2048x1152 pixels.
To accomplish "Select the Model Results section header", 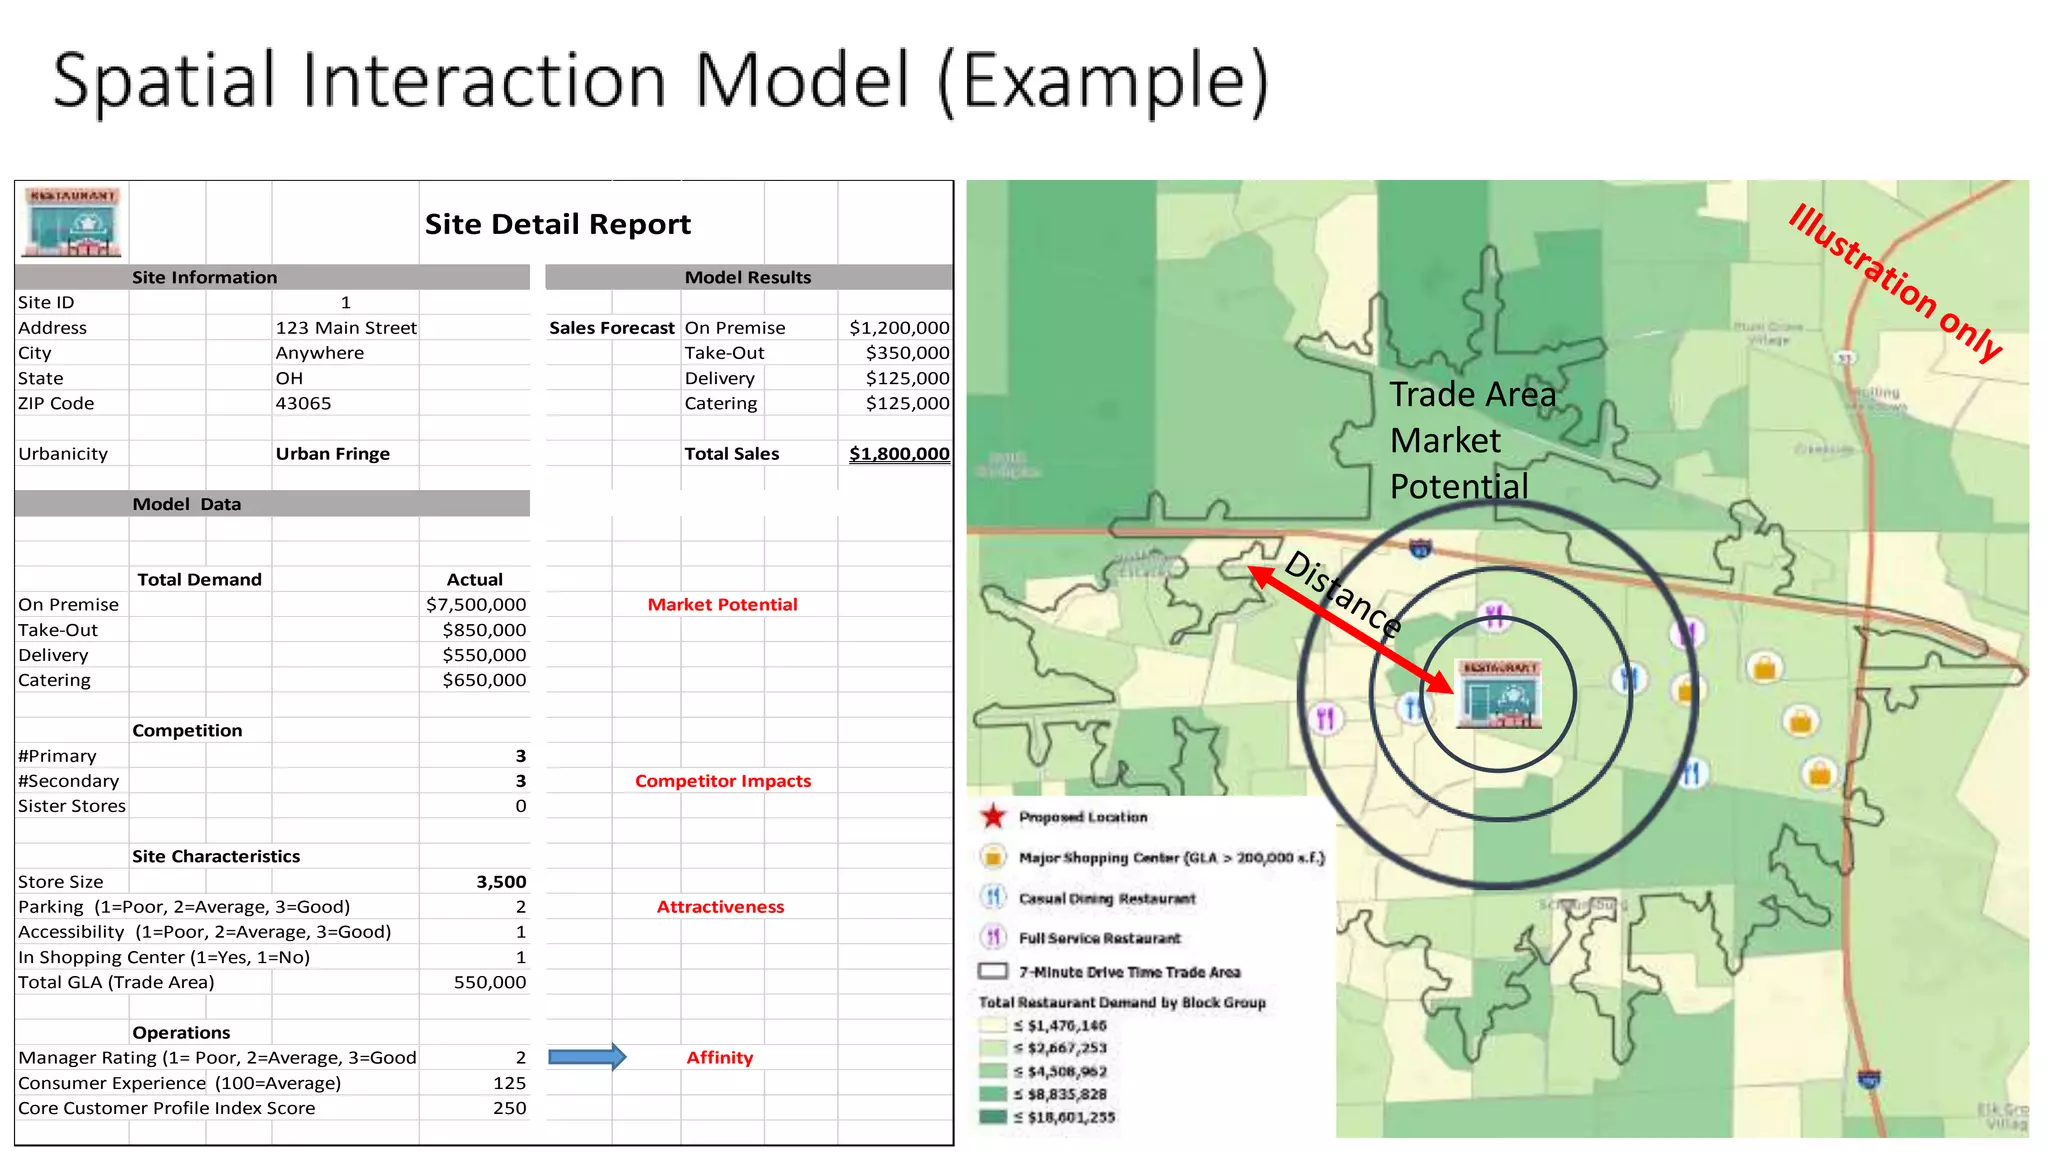I will [x=748, y=277].
